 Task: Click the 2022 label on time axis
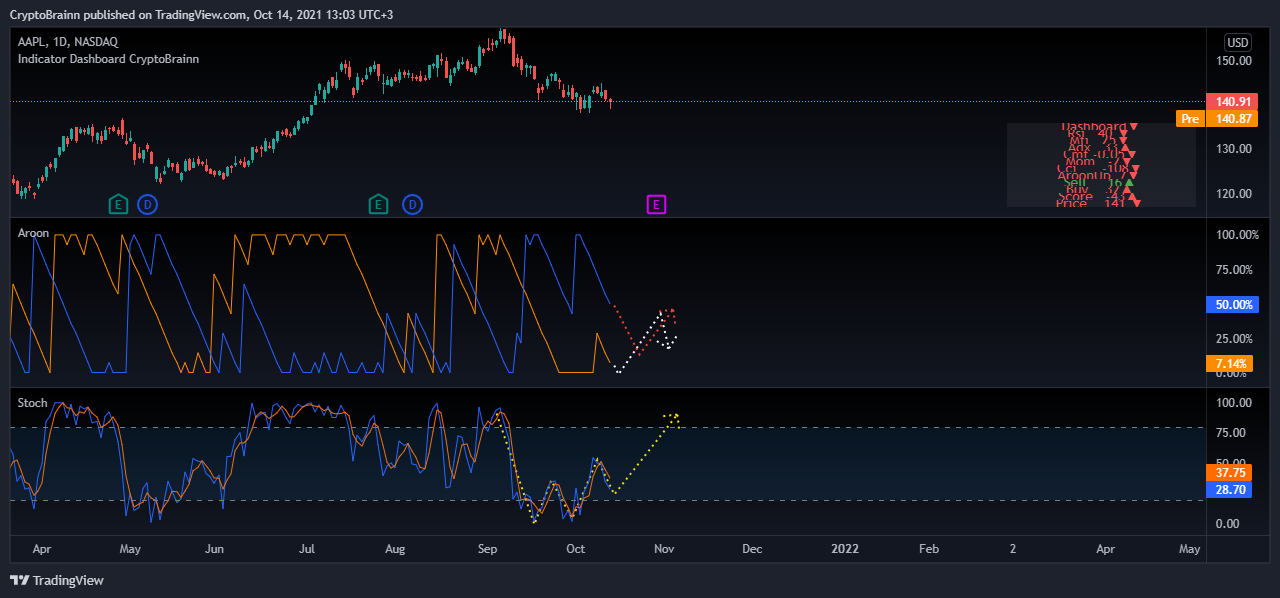click(845, 549)
